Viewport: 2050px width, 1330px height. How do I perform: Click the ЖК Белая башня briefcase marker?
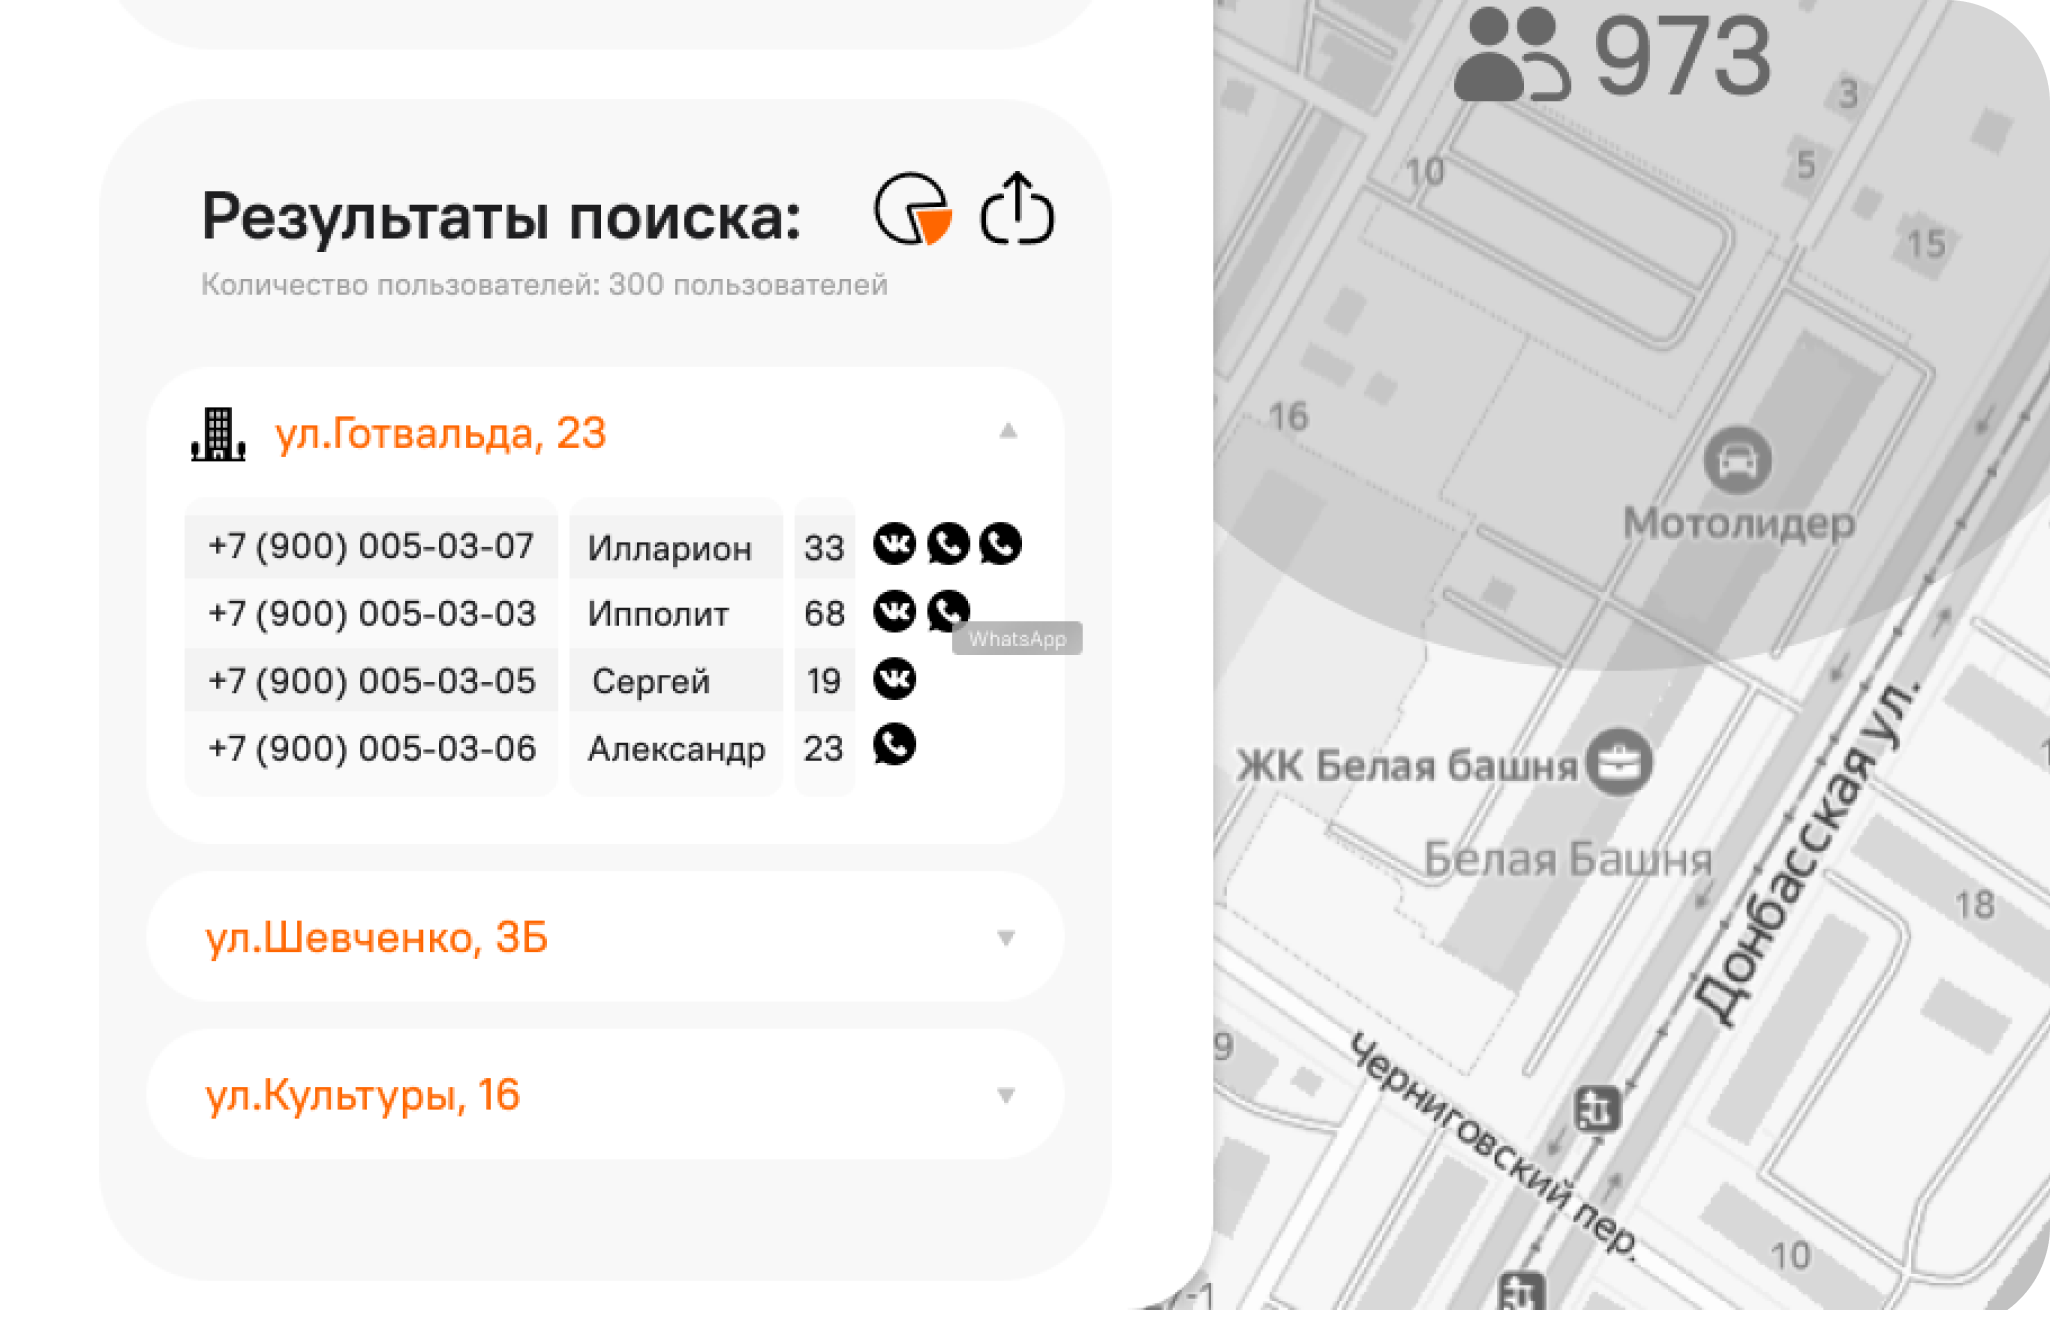tap(1619, 764)
